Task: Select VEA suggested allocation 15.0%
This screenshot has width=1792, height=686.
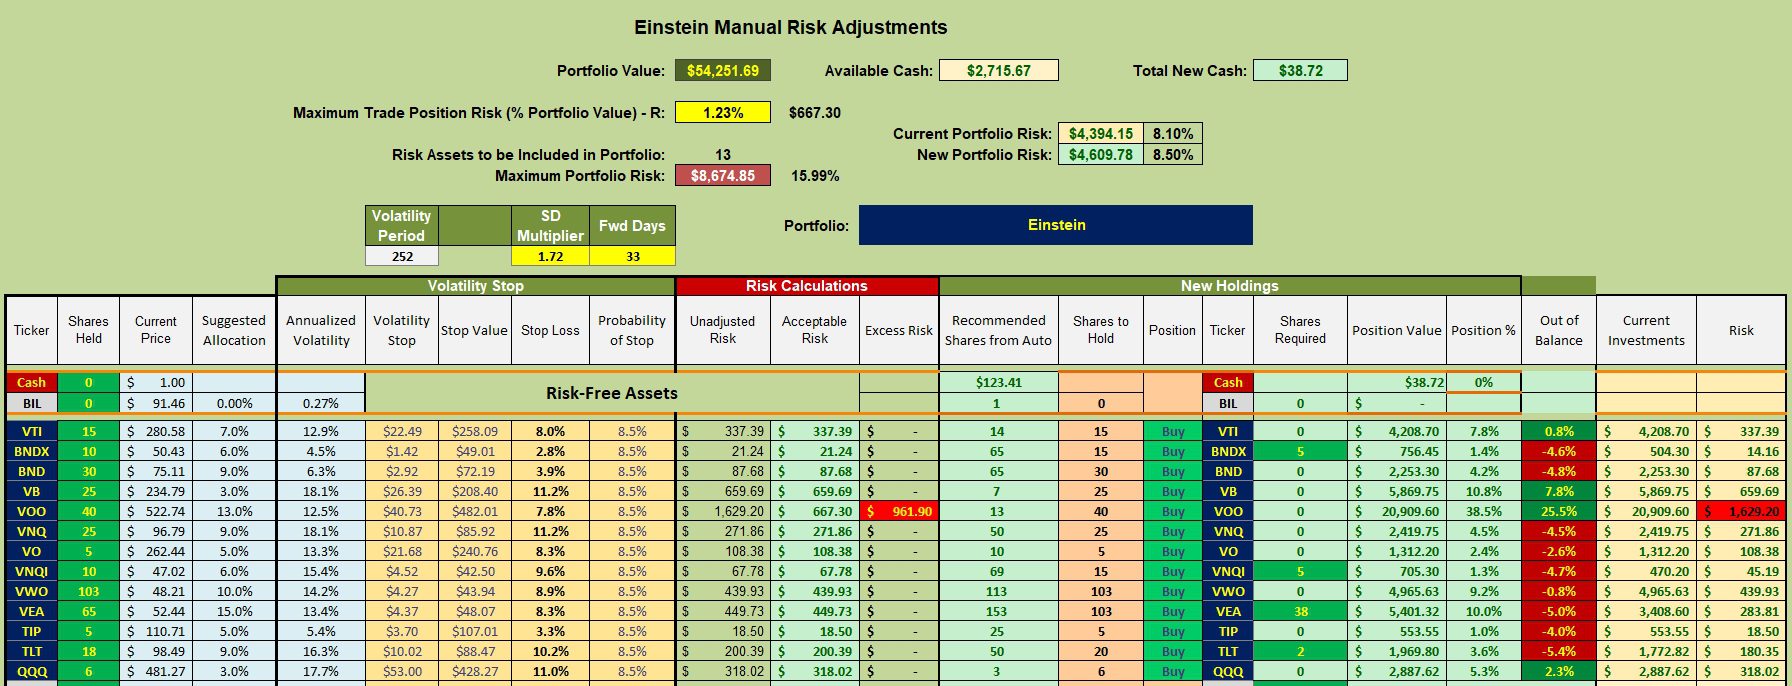Action: tap(234, 611)
